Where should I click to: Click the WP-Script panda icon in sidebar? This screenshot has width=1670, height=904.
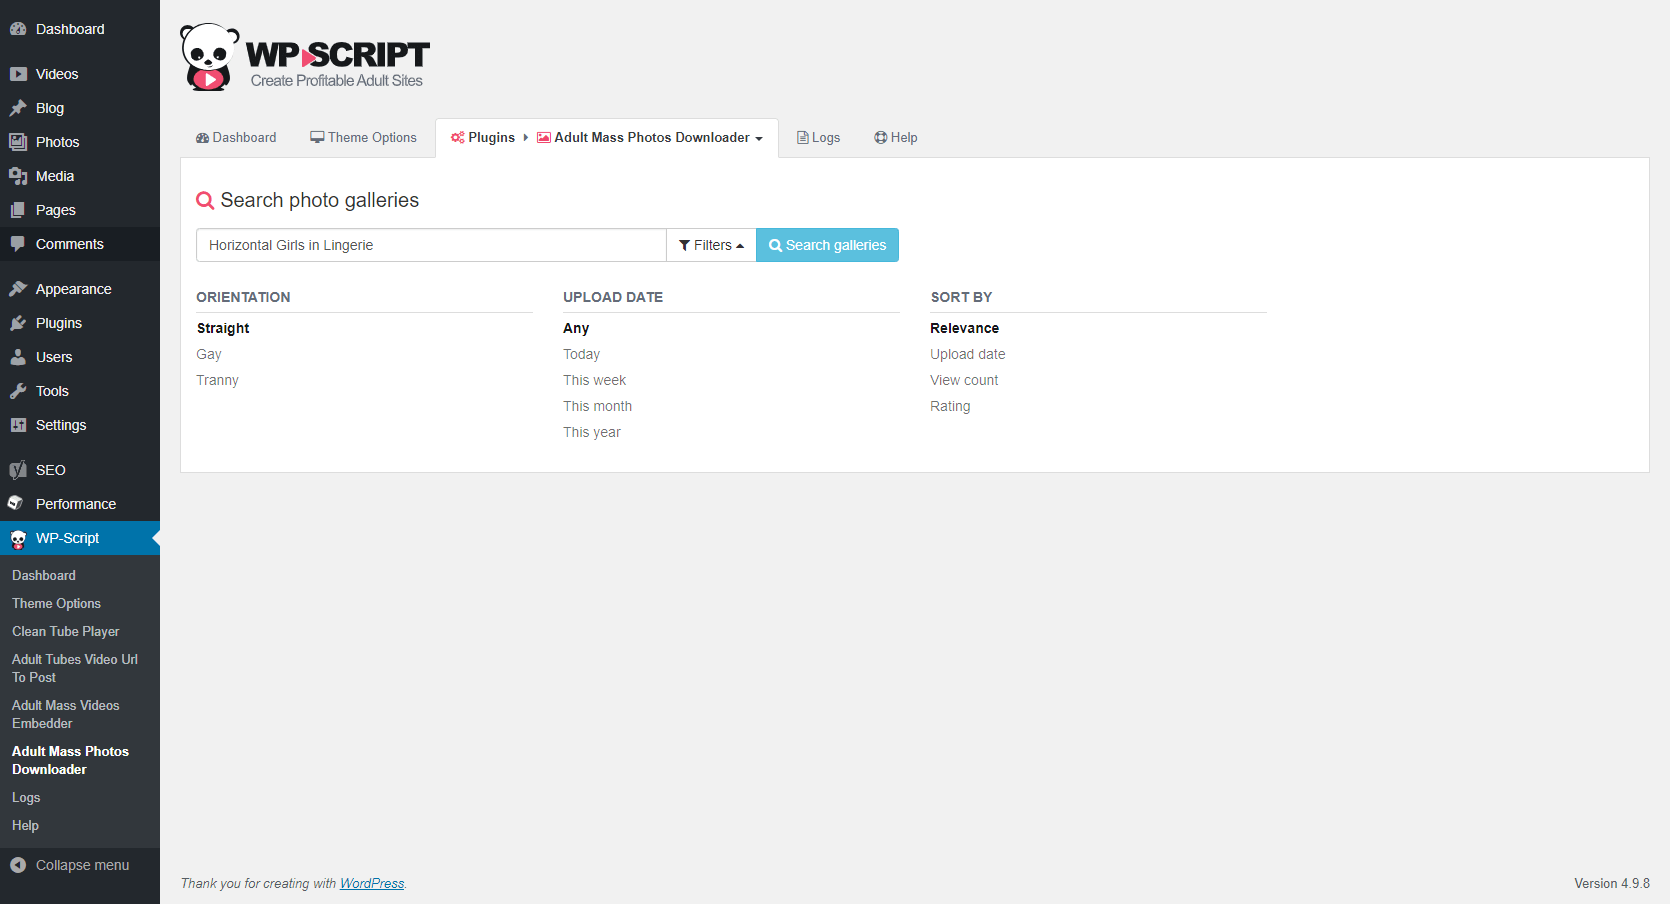tap(18, 539)
